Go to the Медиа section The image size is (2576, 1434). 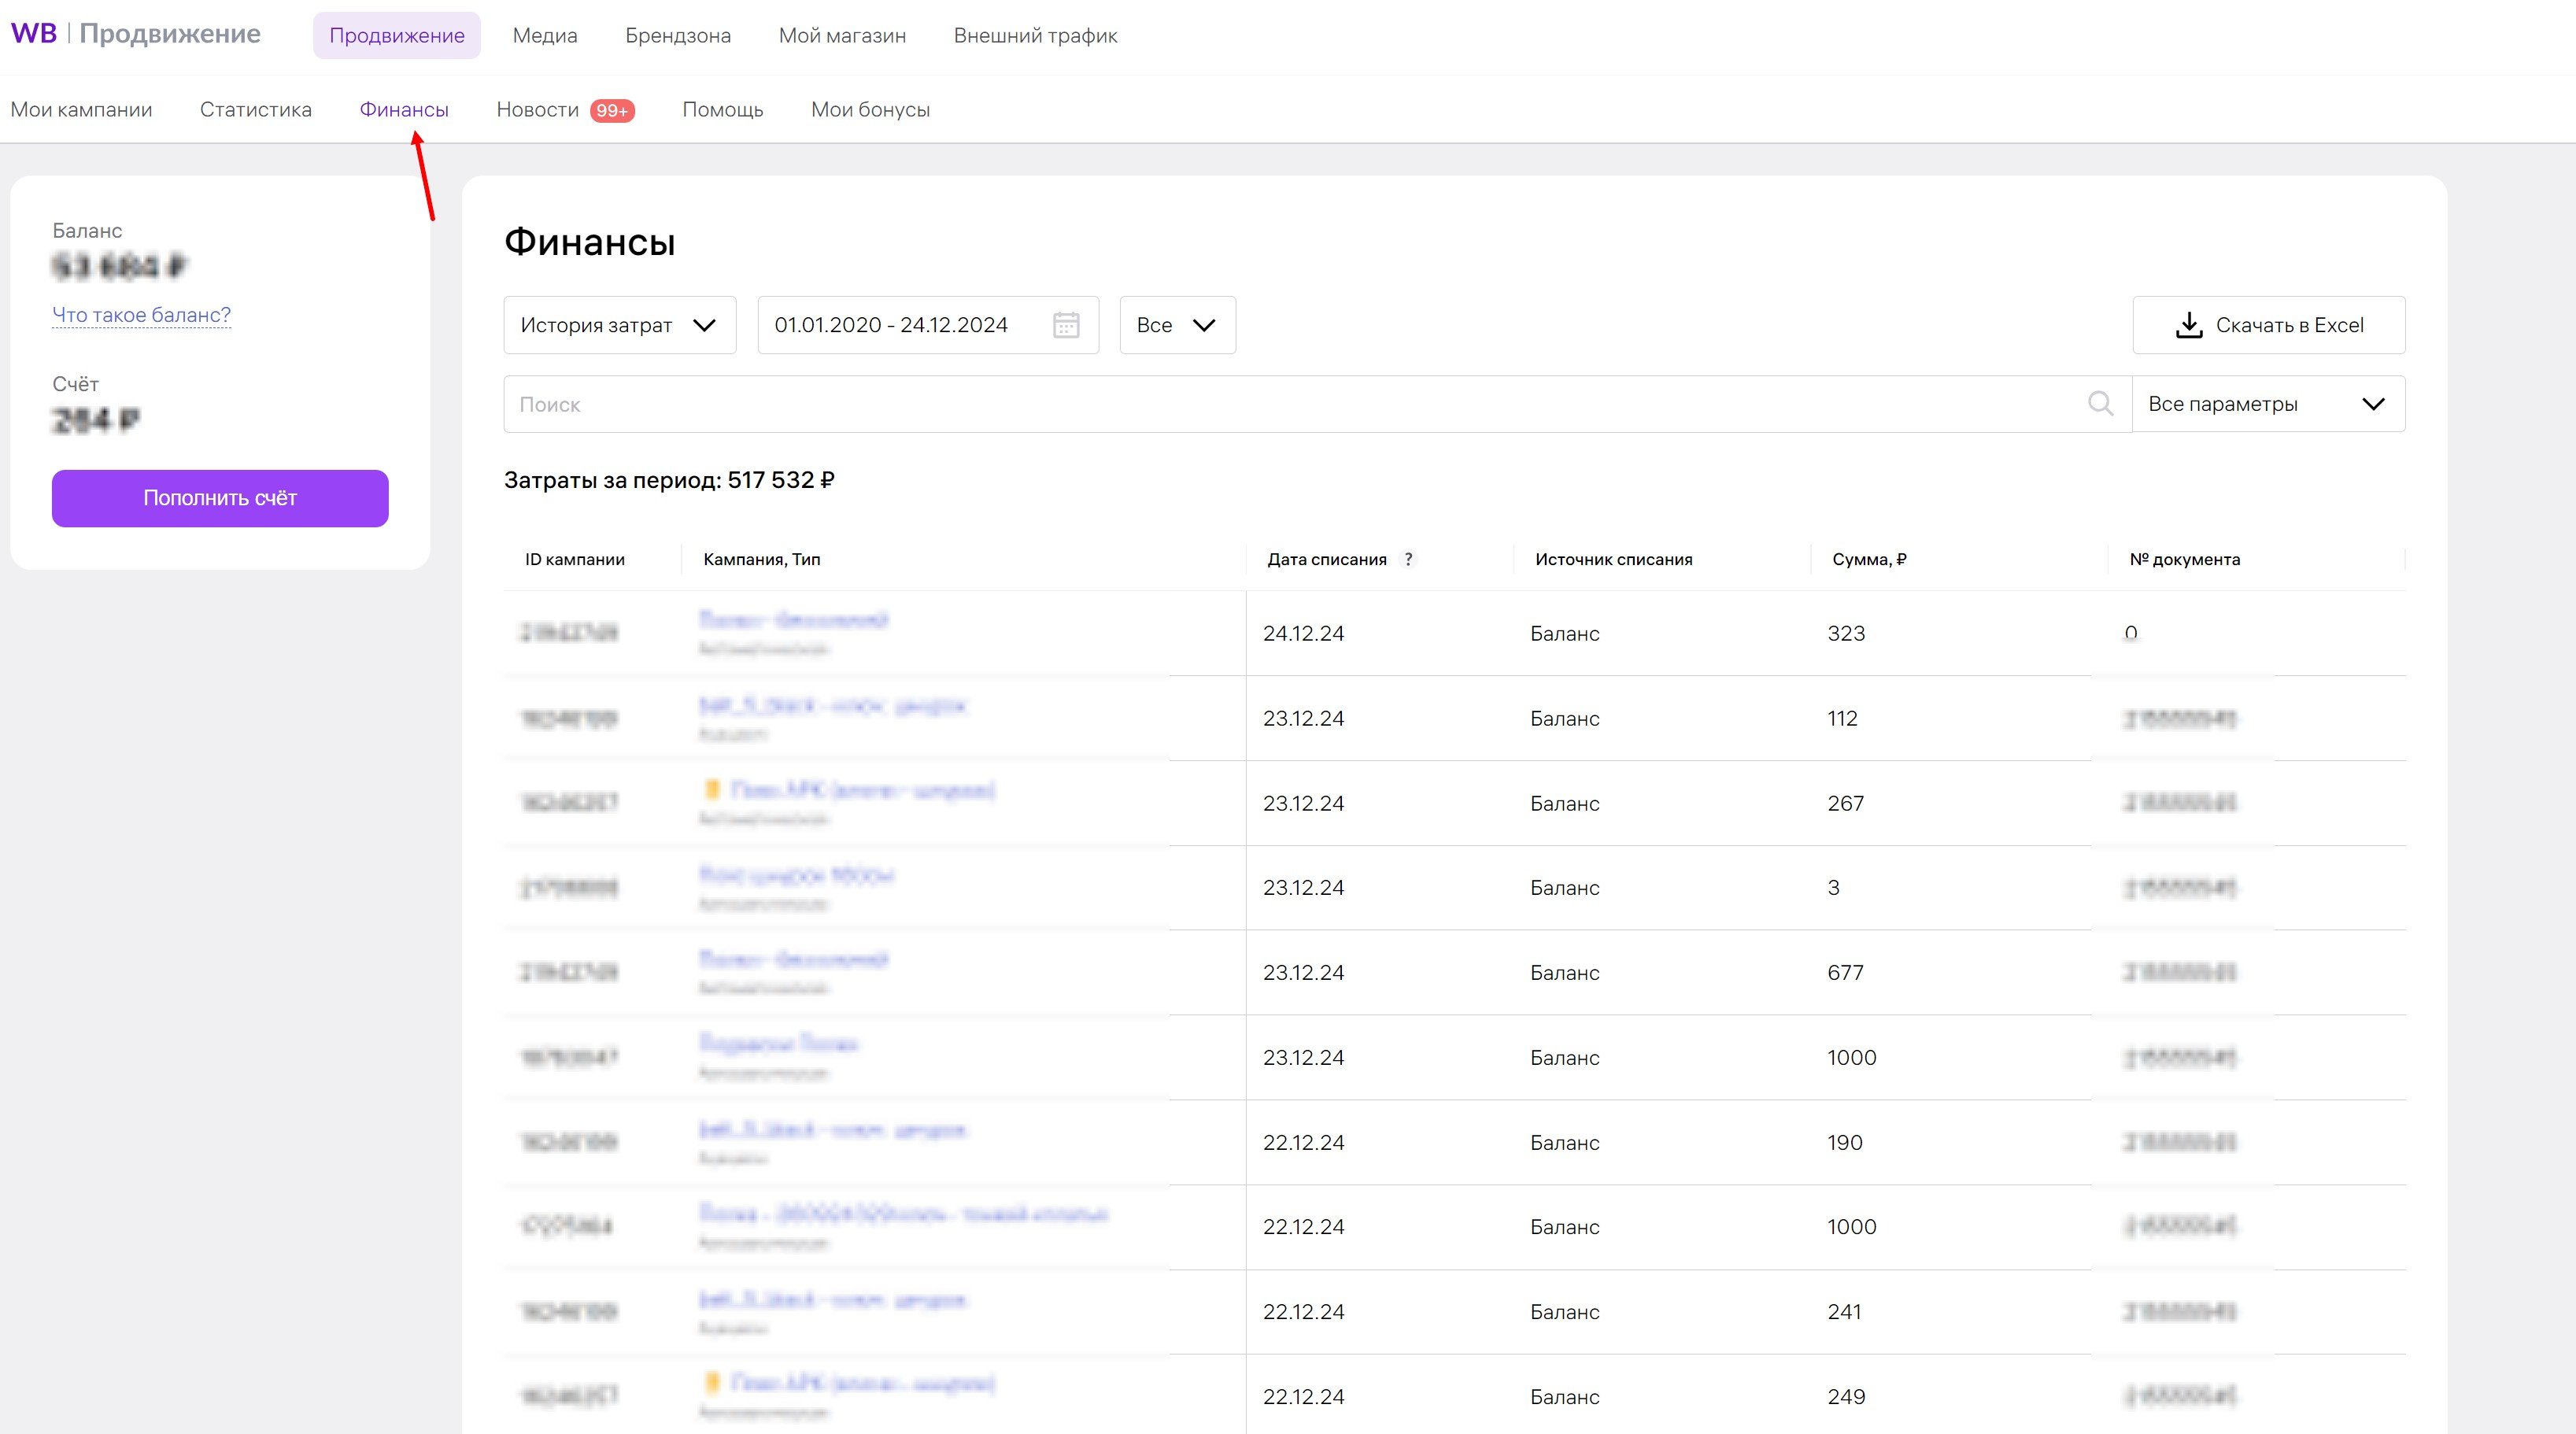point(544,35)
